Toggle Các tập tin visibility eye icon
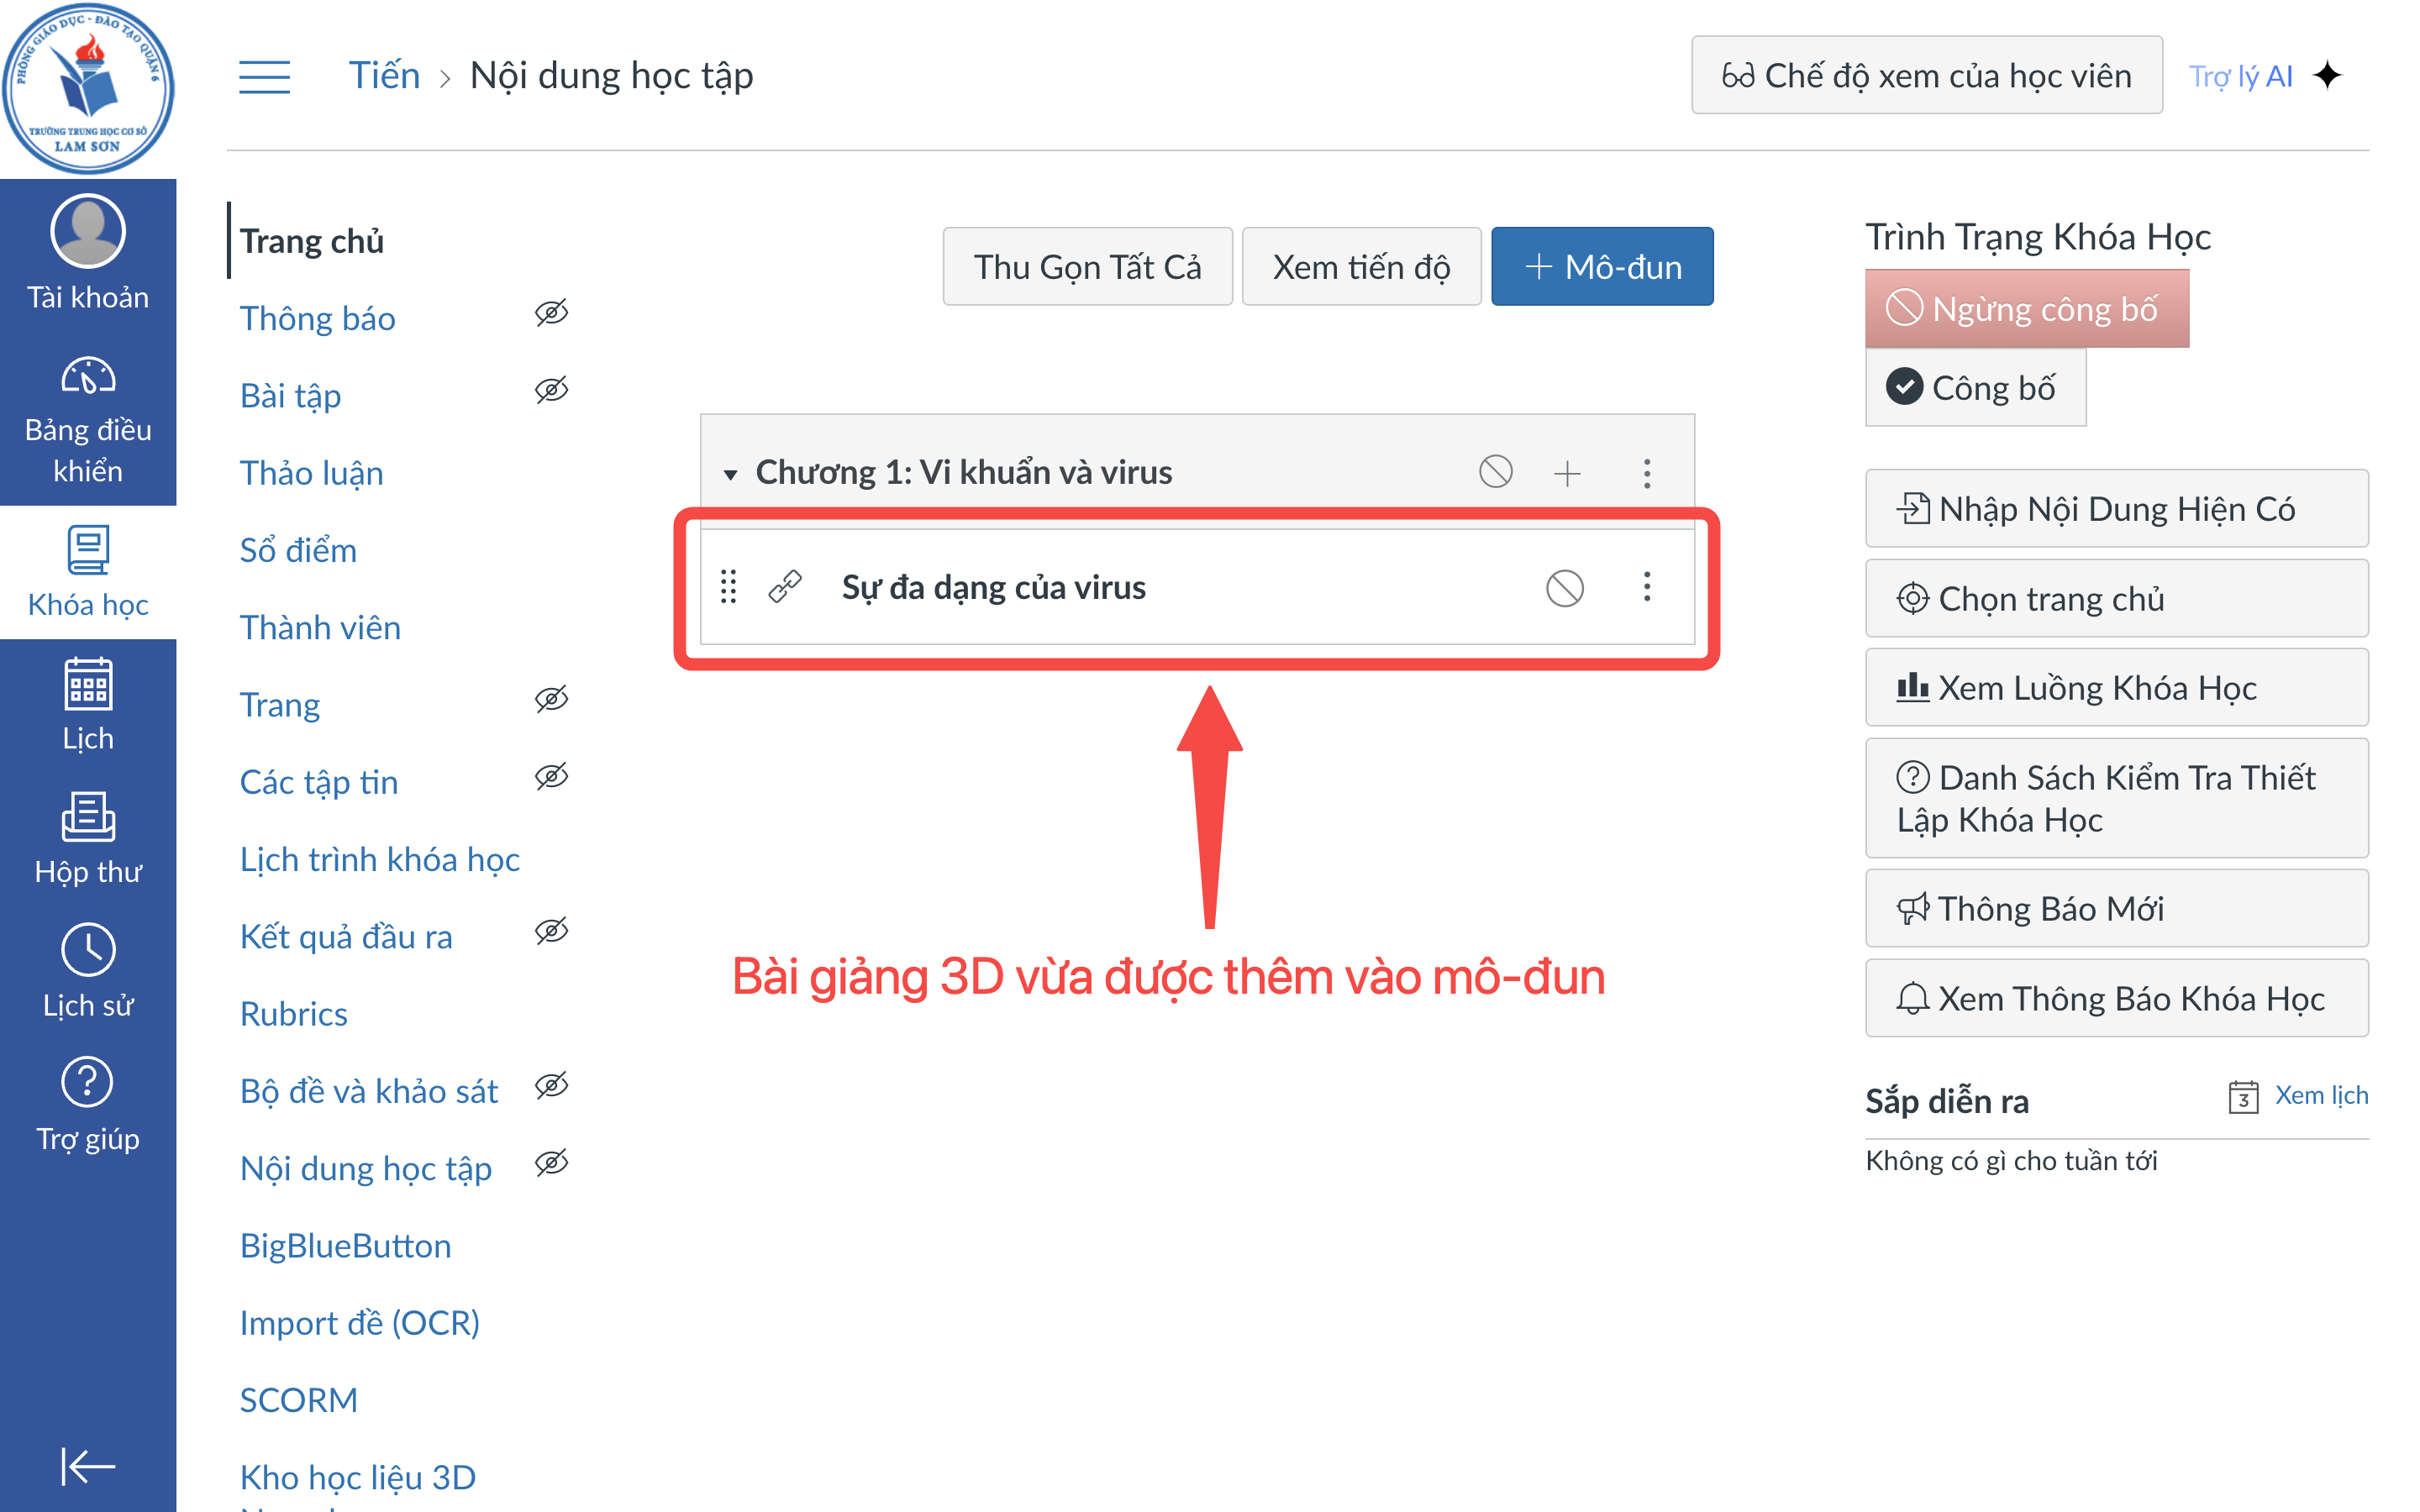The image size is (2420, 1512). (551, 776)
